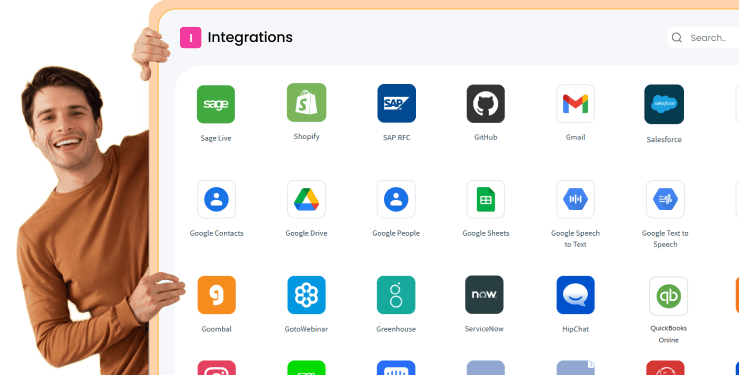Image resolution: width=739 pixels, height=375 pixels.
Task: Click the Sage Live label
Action: point(216,138)
